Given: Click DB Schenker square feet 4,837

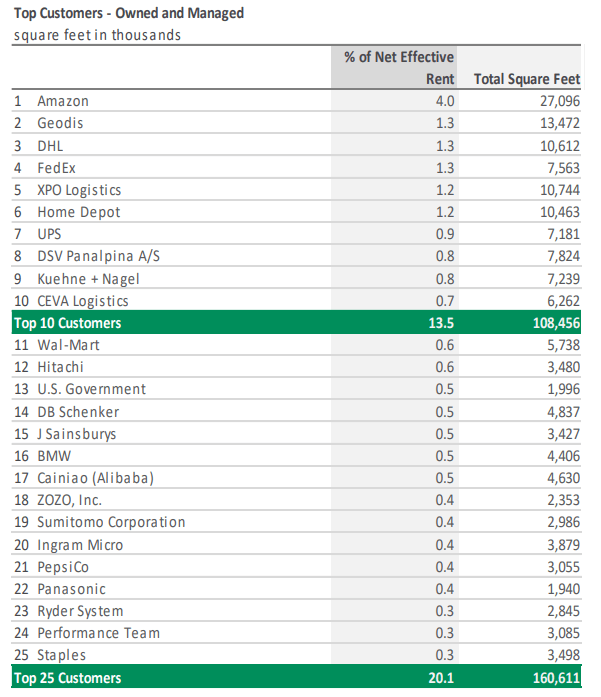Looking at the screenshot, I should (564, 412).
